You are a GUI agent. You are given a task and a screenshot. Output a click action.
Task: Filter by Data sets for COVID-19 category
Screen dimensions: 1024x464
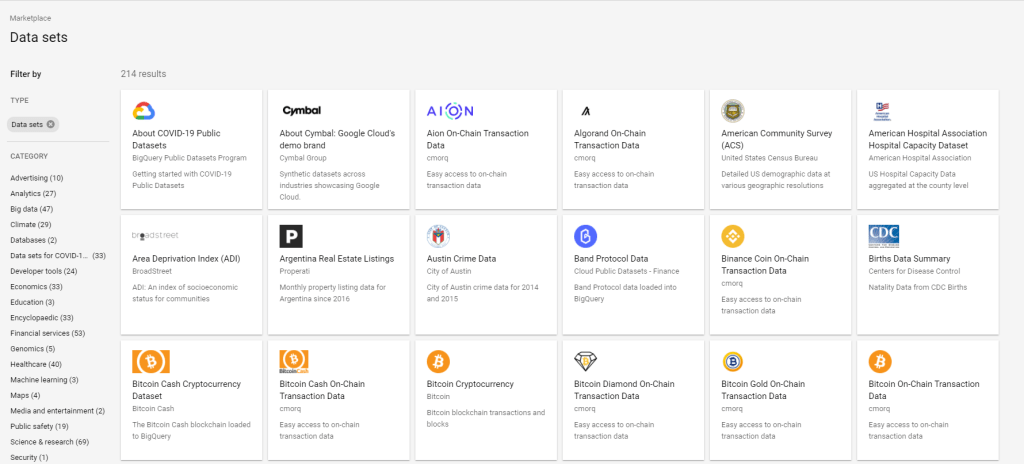coord(58,256)
